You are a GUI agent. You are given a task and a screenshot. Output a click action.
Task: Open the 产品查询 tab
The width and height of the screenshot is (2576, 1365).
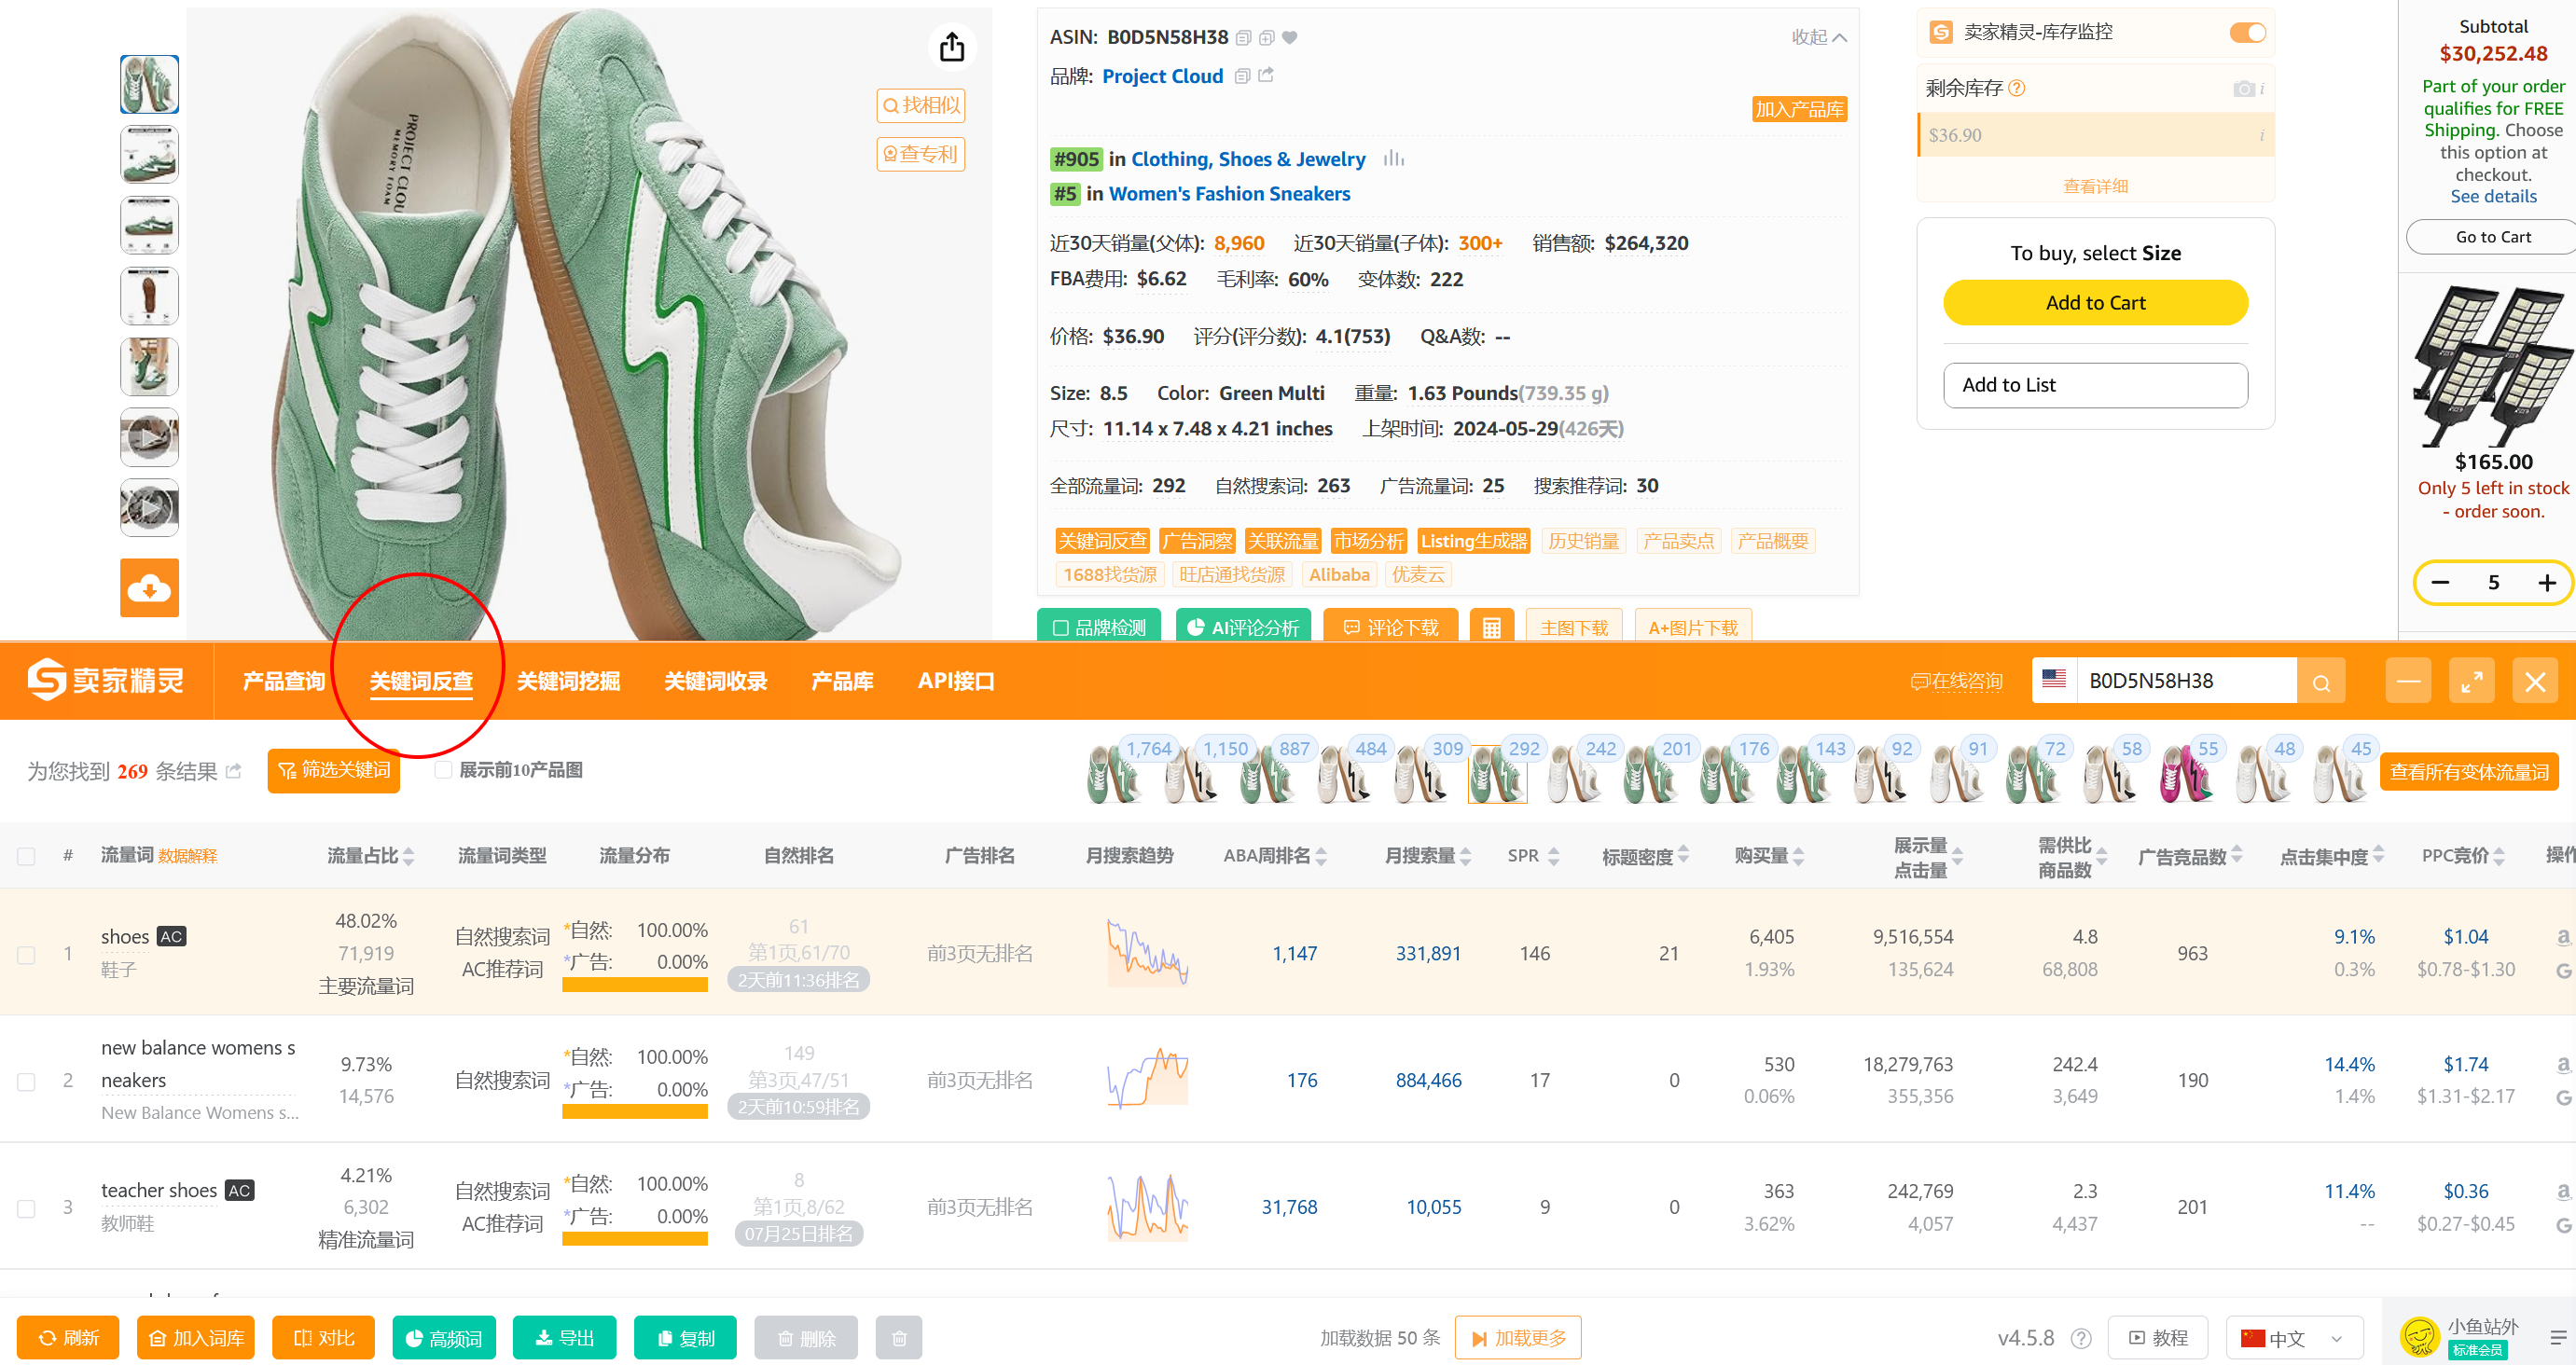pyautogui.click(x=284, y=681)
